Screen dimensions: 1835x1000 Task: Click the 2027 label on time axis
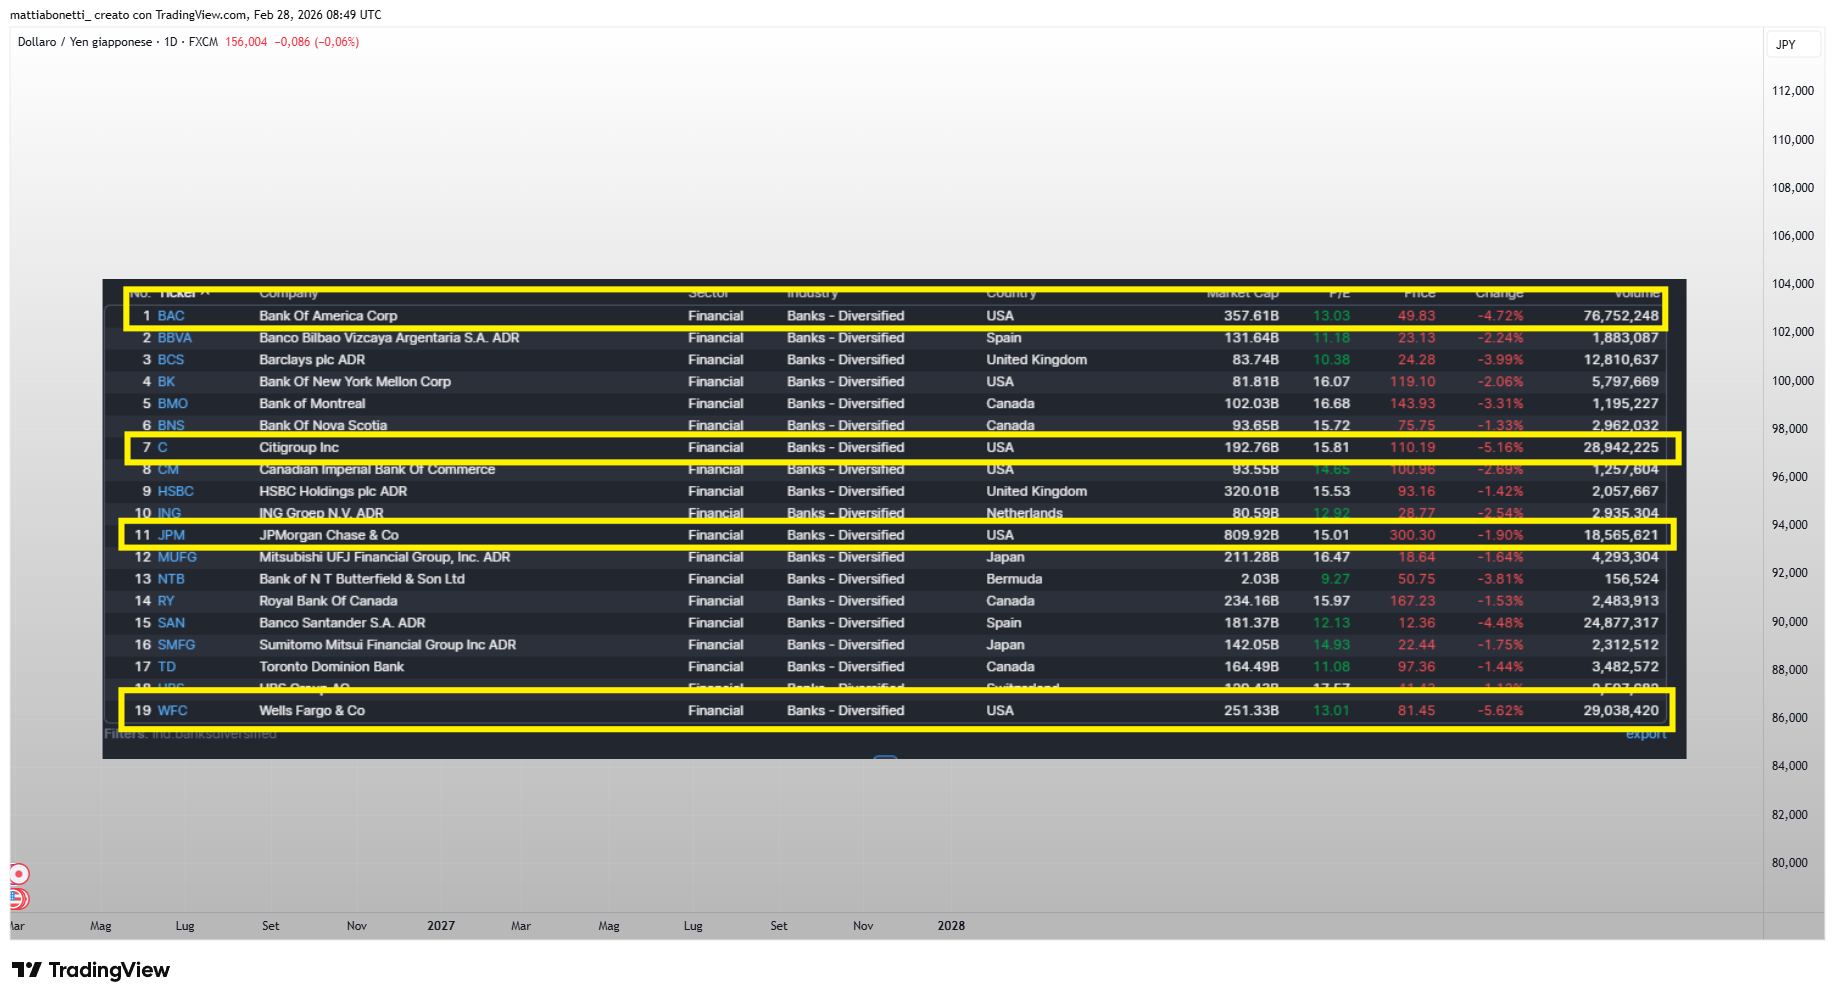click(x=441, y=926)
